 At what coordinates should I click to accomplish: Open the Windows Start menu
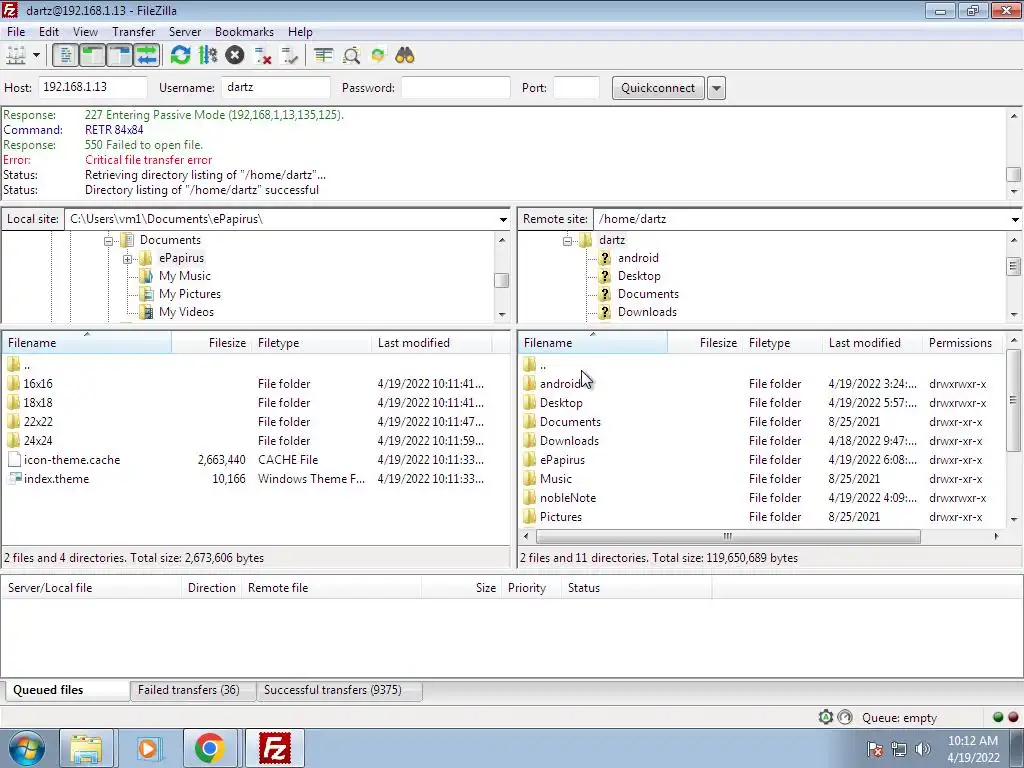26,748
